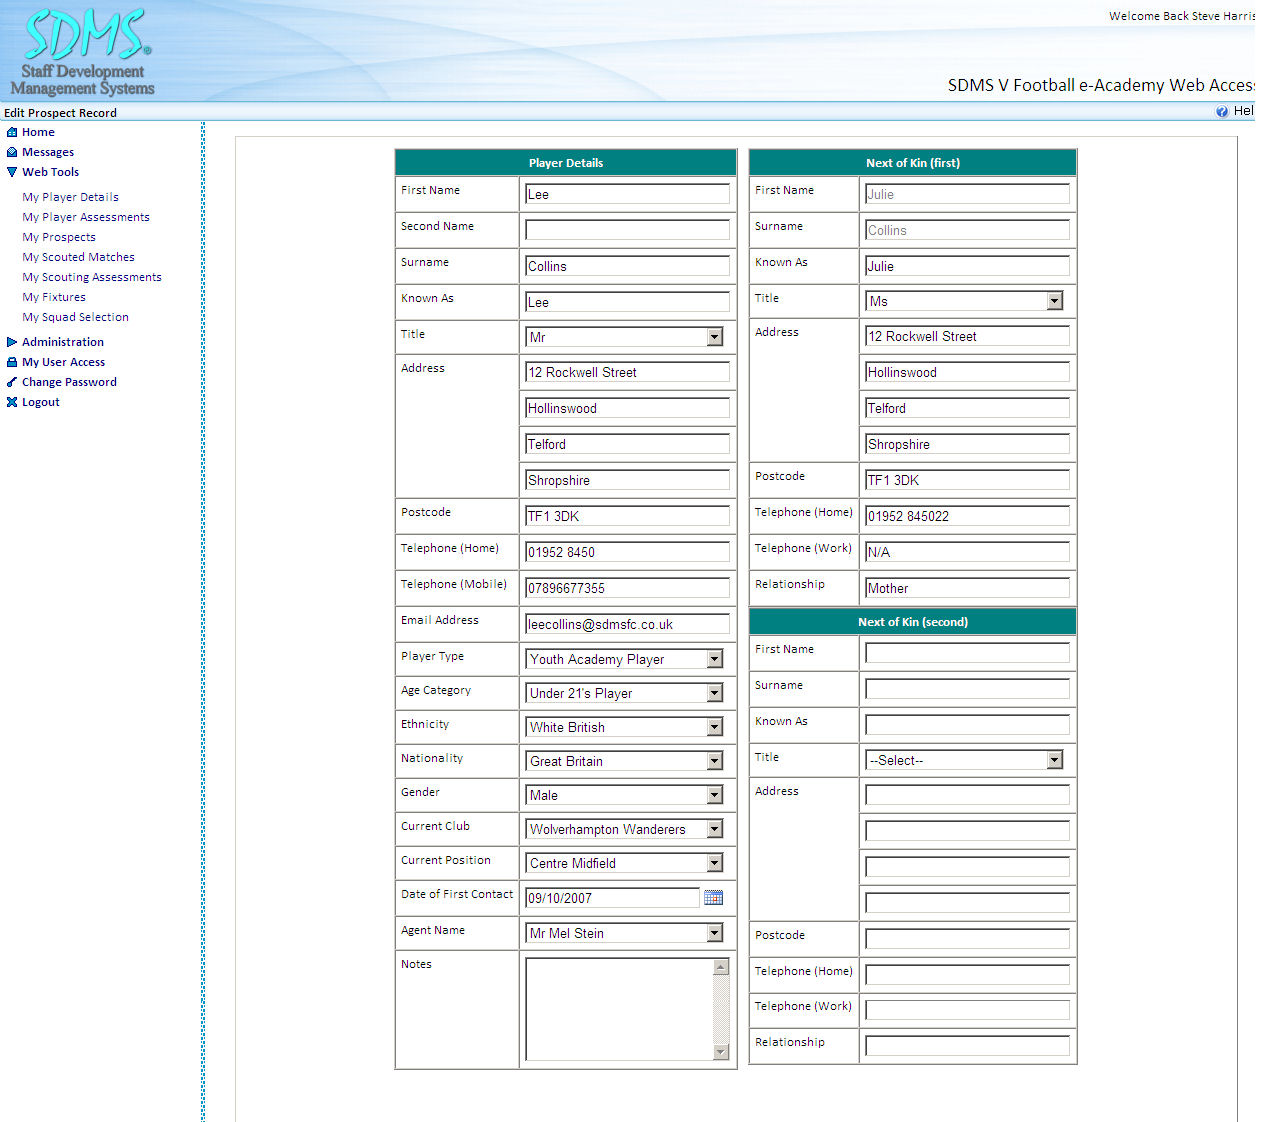Click the Date of First Contact field

(613, 898)
